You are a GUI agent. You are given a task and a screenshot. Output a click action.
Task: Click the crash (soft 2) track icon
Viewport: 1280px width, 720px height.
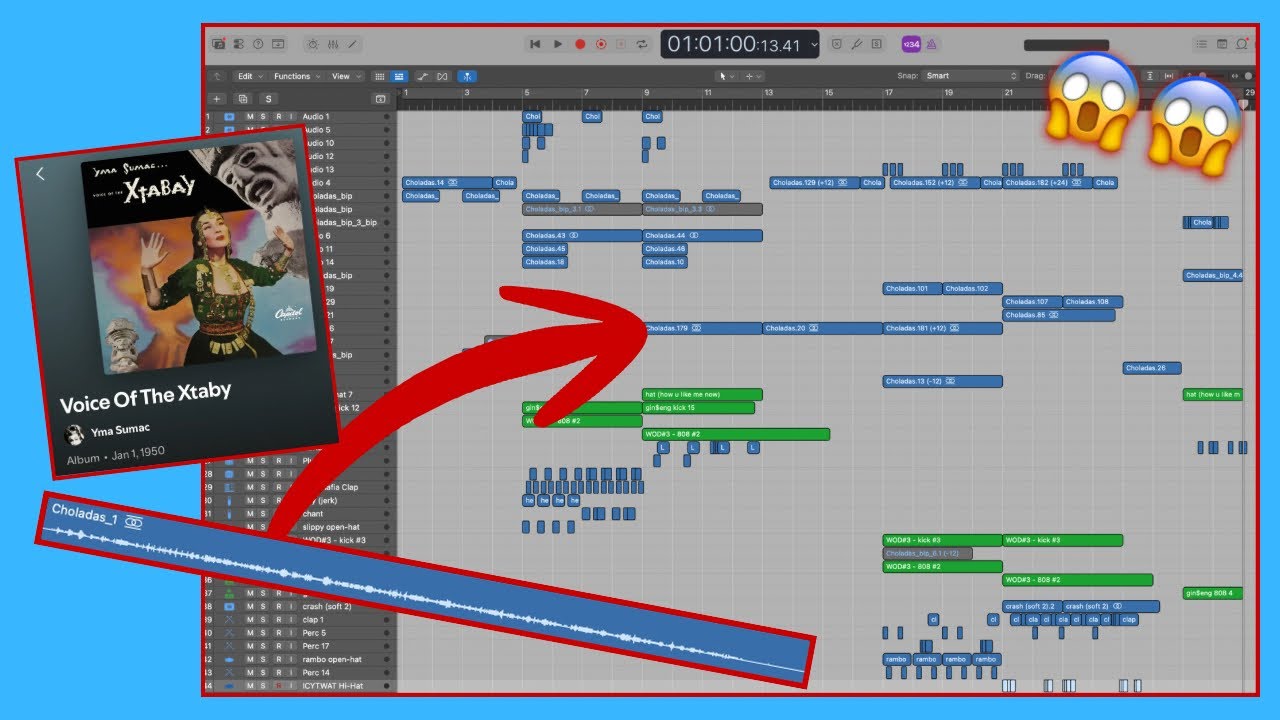(x=229, y=607)
